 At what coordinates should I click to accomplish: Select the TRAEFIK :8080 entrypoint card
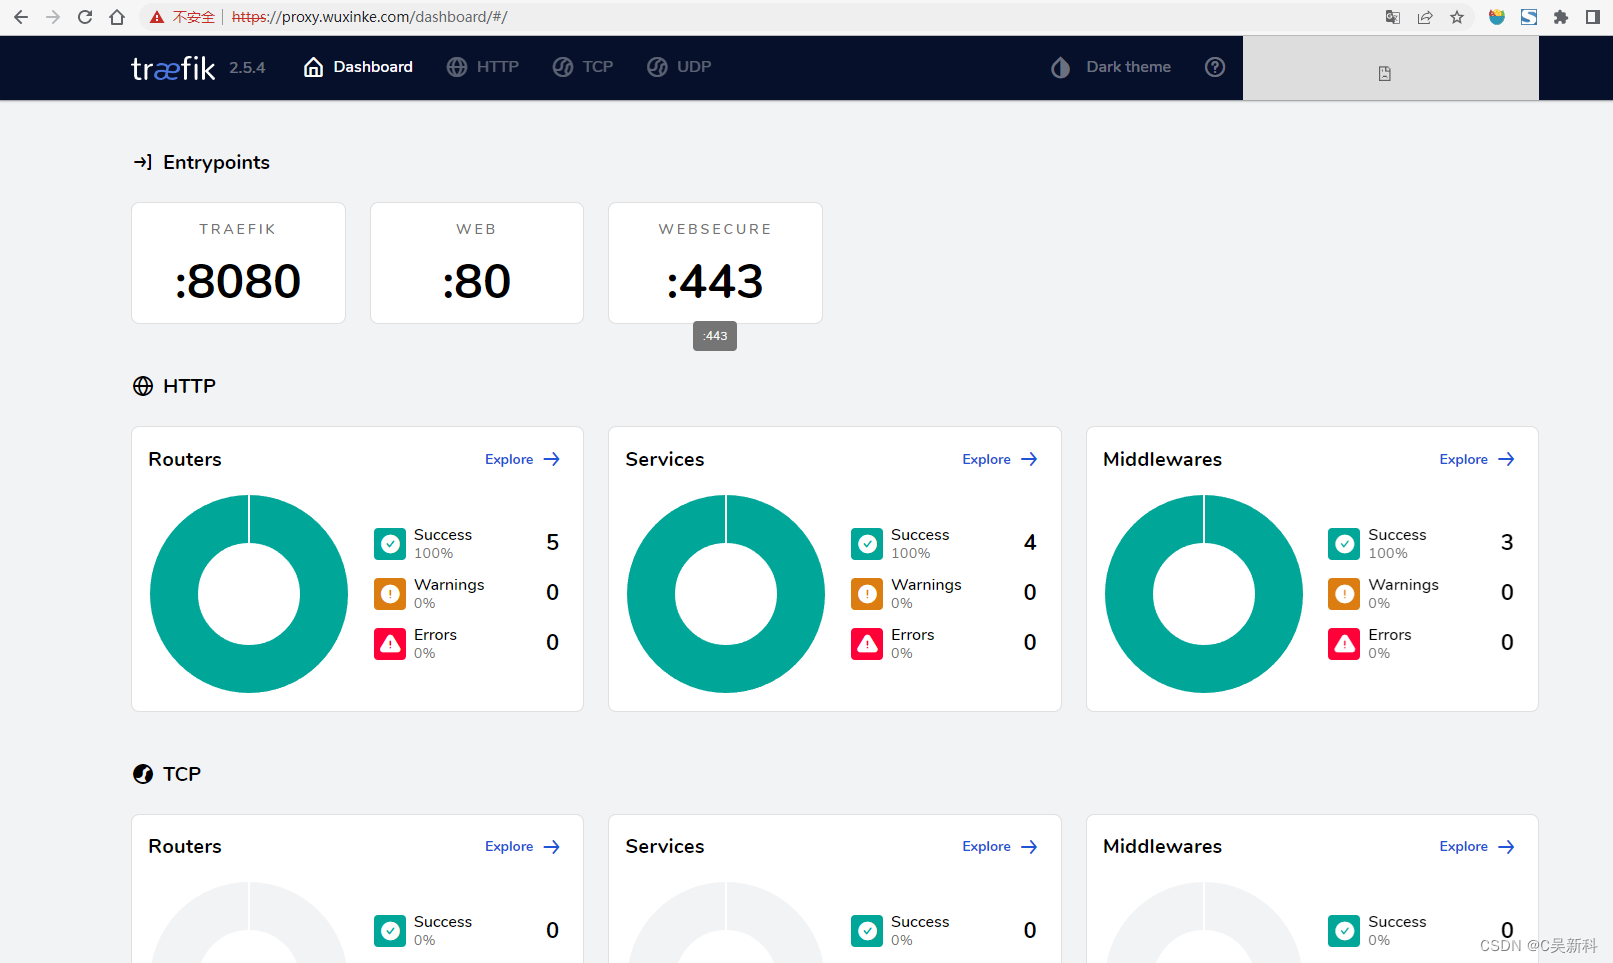[238, 263]
